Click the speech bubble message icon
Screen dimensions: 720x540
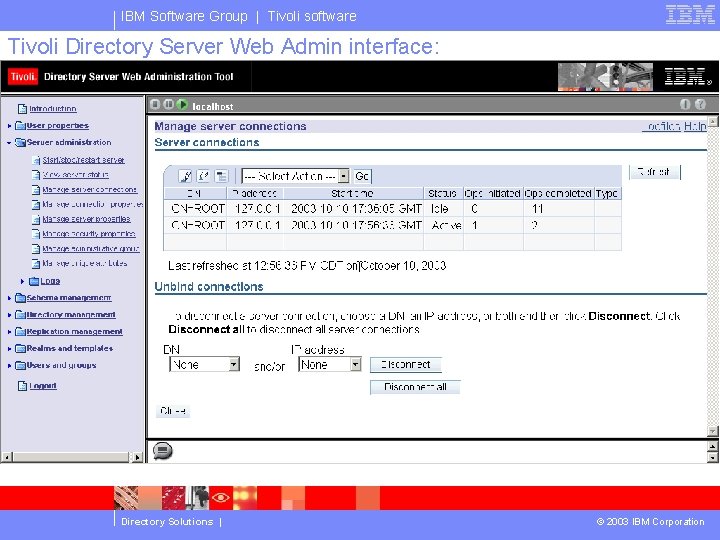pos(162,451)
